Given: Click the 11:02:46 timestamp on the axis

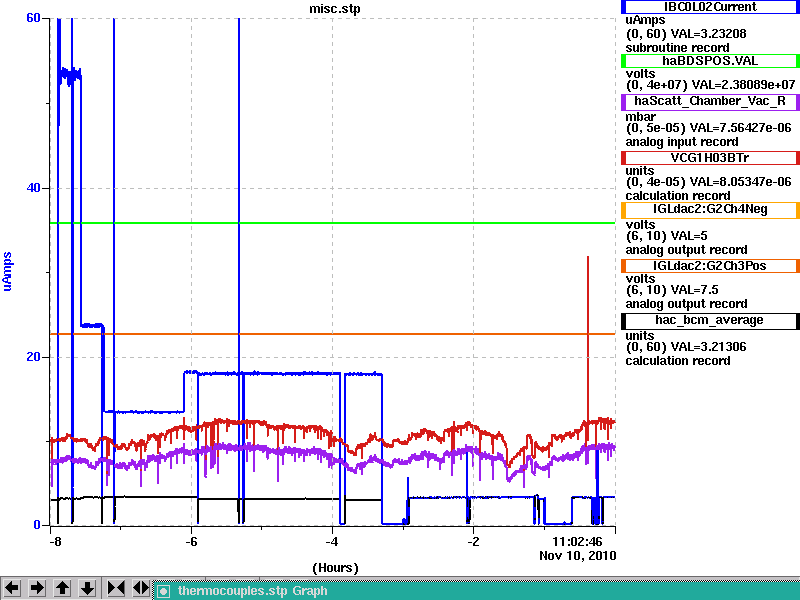Looking at the screenshot, I should [577, 541].
